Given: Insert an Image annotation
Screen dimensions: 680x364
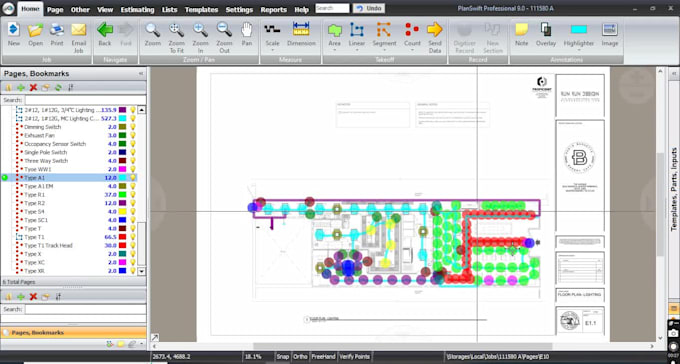Looking at the screenshot, I should point(610,30).
